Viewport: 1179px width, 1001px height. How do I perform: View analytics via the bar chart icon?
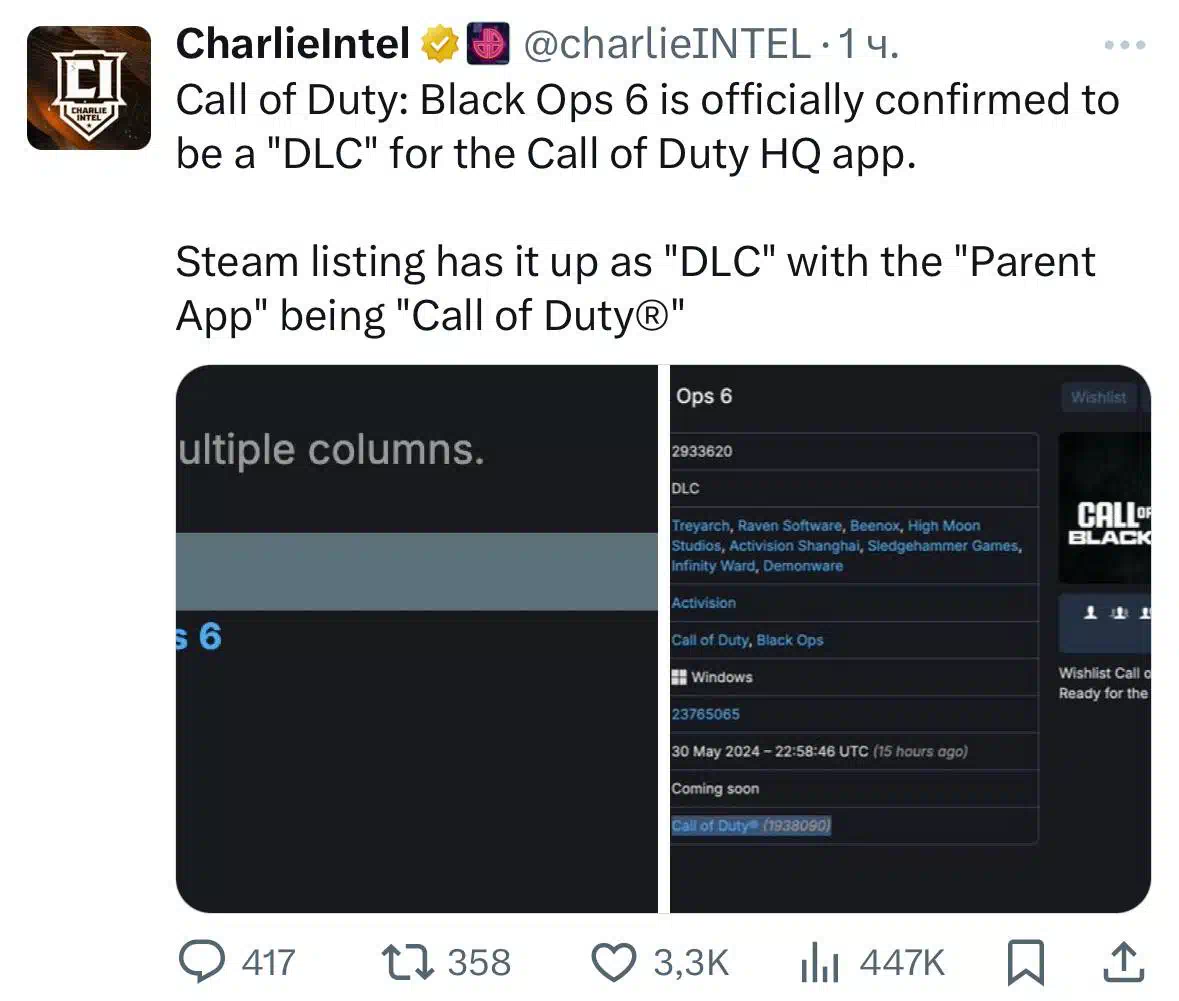point(820,962)
